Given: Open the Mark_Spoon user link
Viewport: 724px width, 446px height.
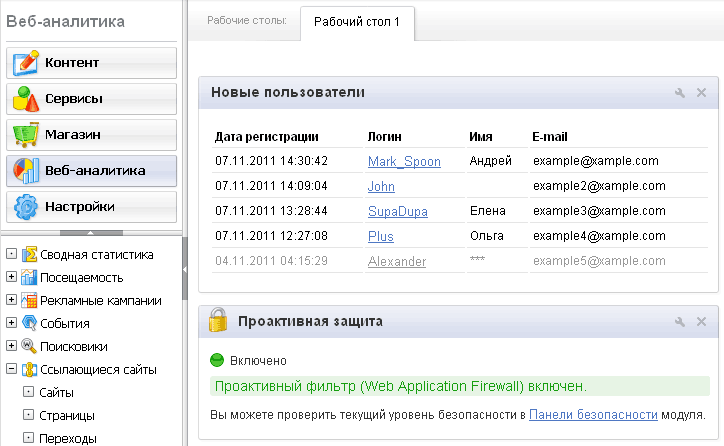Looking at the screenshot, I should click(404, 161).
